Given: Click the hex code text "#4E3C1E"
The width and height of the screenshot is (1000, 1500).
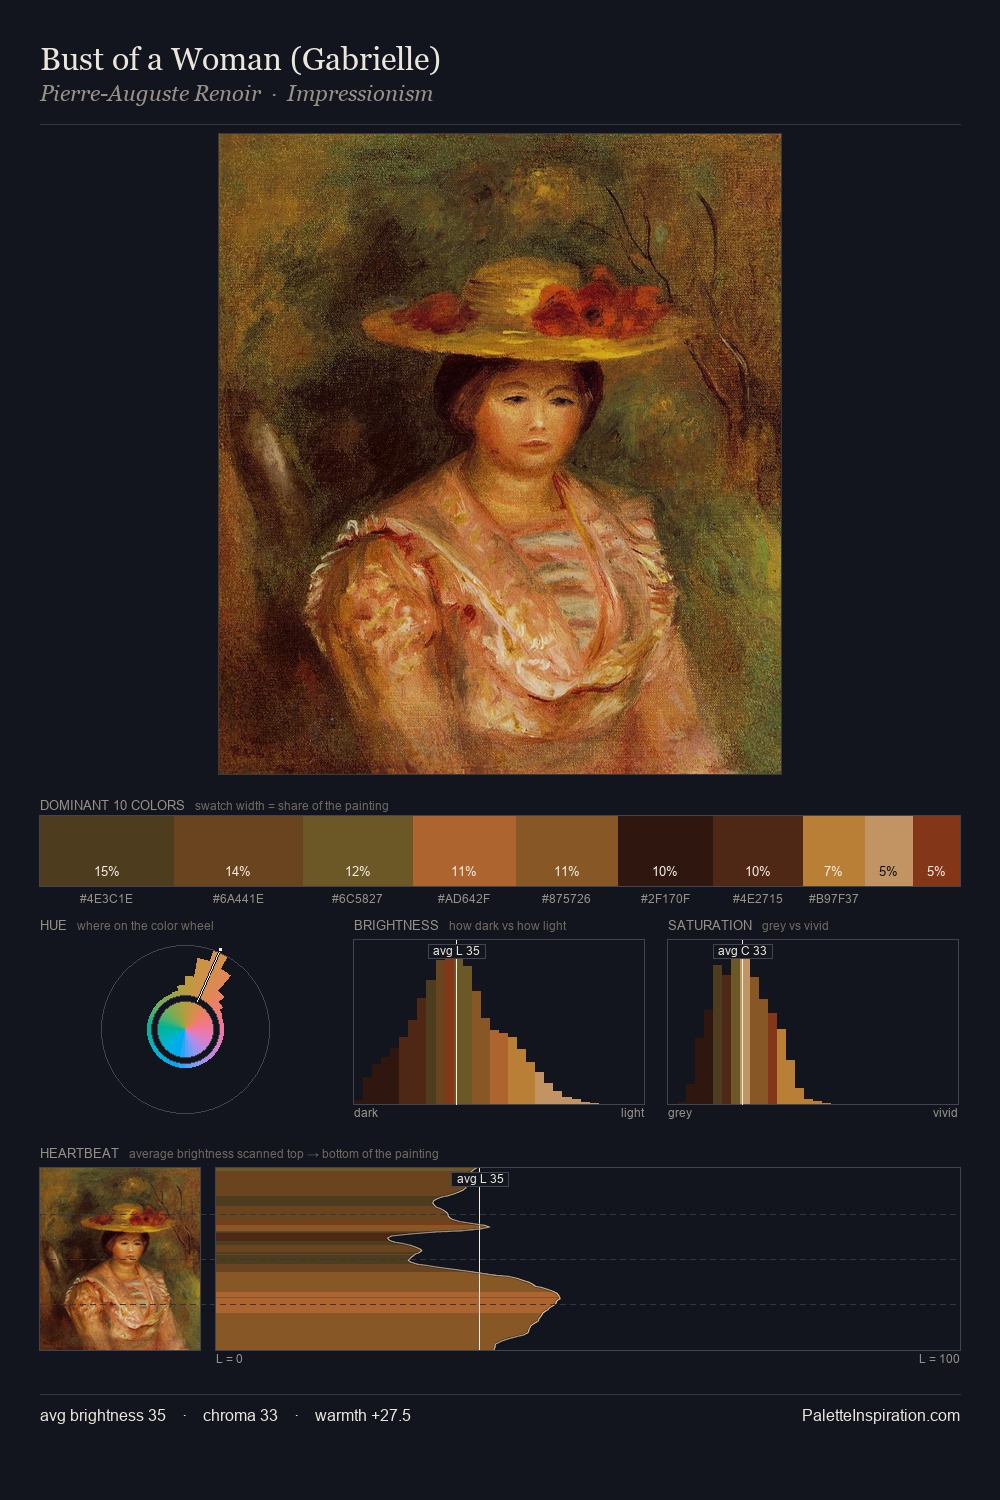Looking at the screenshot, I should point(106,898).
